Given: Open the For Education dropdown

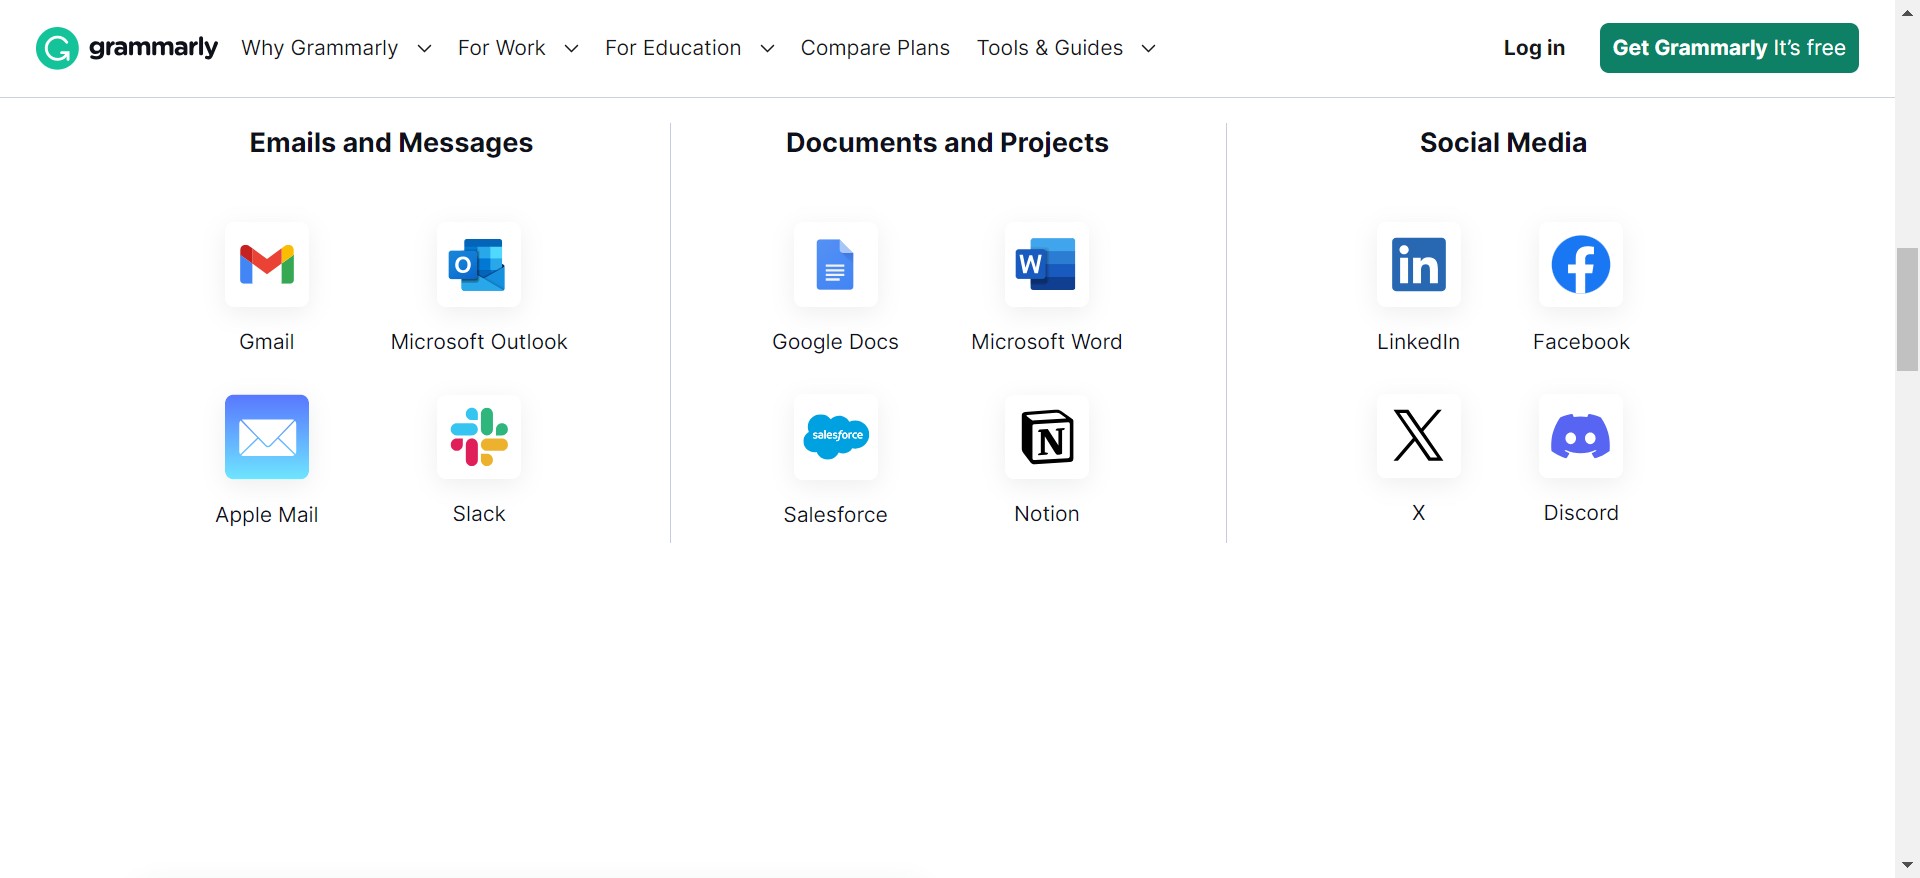Looking at the screenshot, I should 689,48.
